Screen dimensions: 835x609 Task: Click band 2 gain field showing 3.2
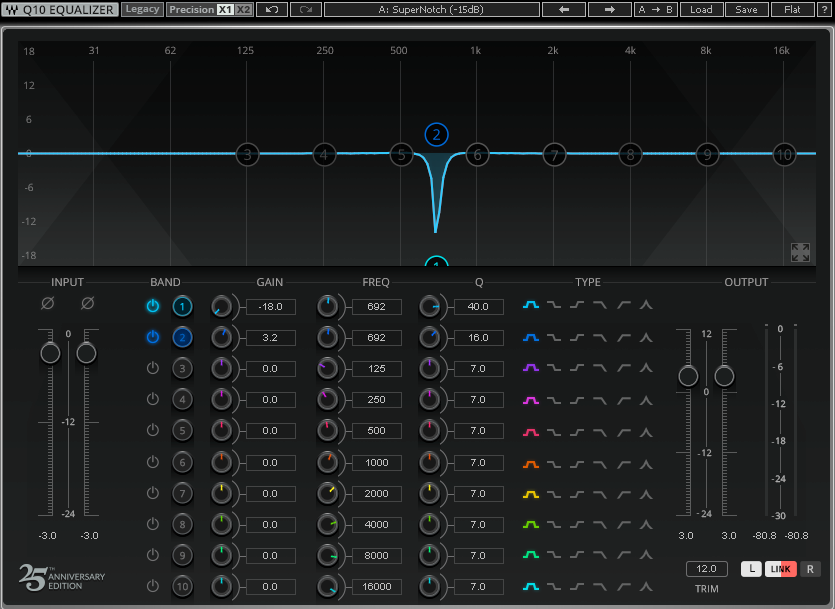[x=271, y=338]
